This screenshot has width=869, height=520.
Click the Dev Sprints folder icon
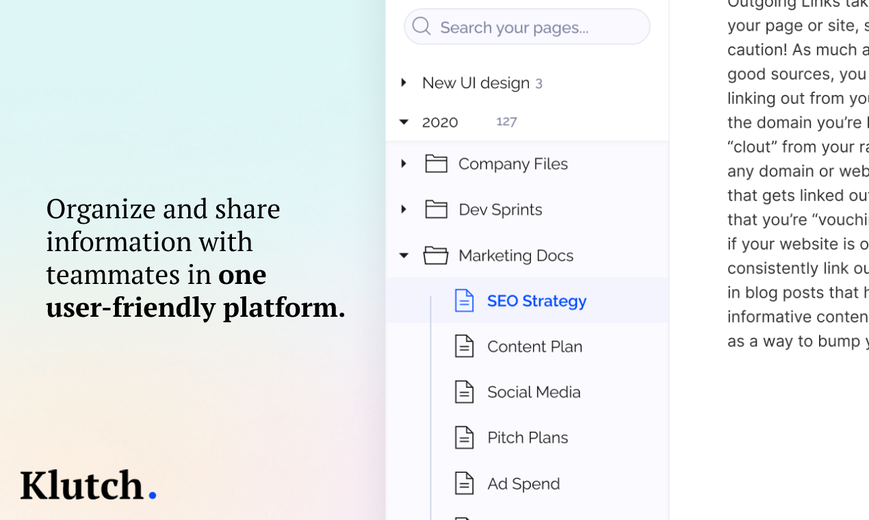pyautogui.click(x=436, y=209)
